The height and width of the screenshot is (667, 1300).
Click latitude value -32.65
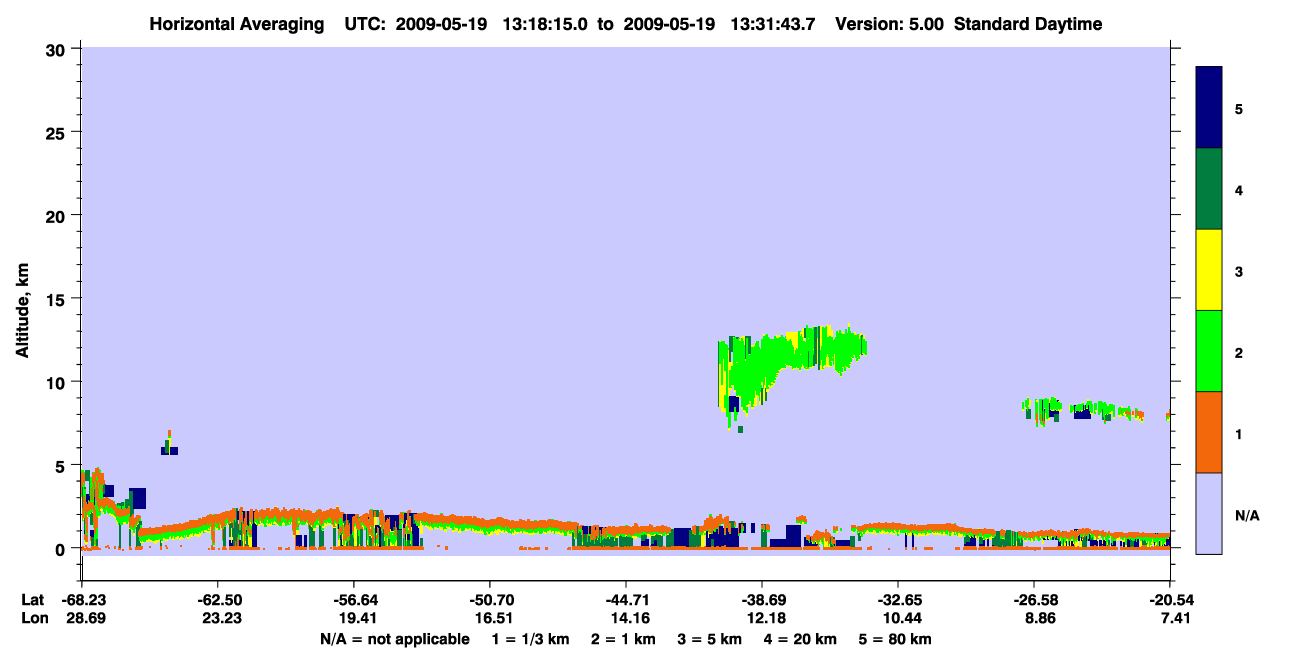click(898, 600)
